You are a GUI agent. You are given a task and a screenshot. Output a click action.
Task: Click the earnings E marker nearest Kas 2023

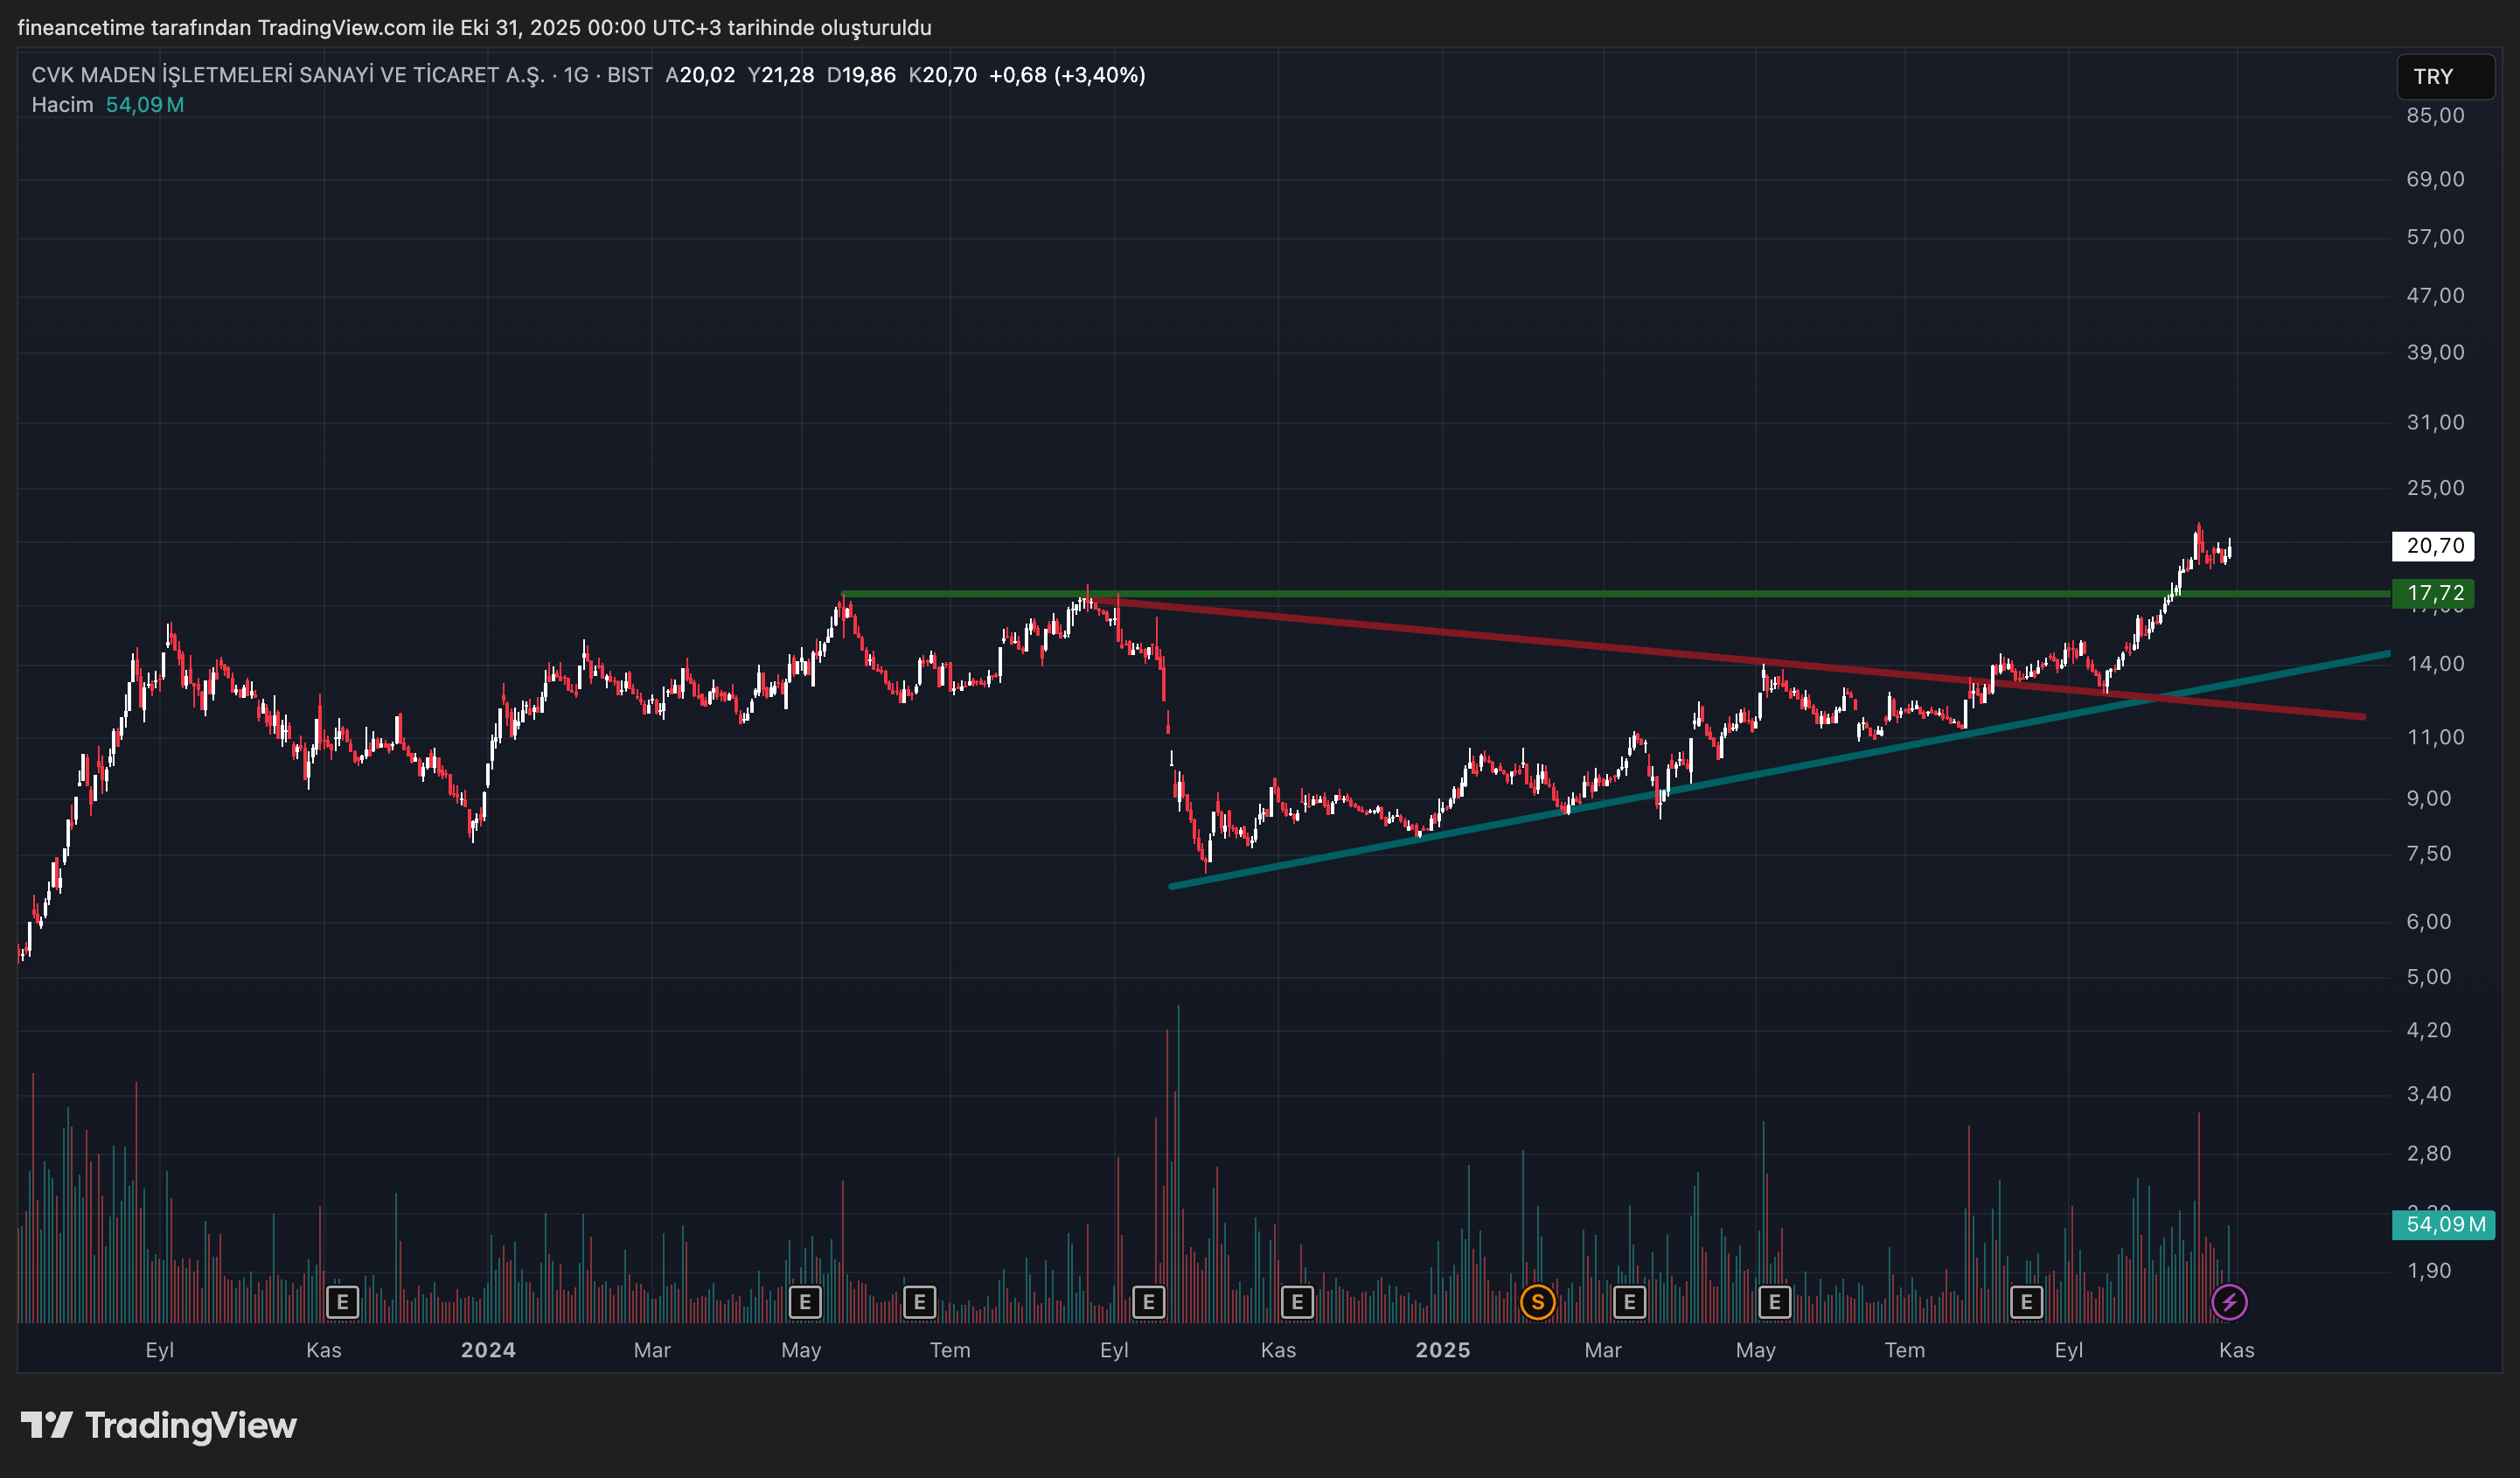click(342, 1302)
